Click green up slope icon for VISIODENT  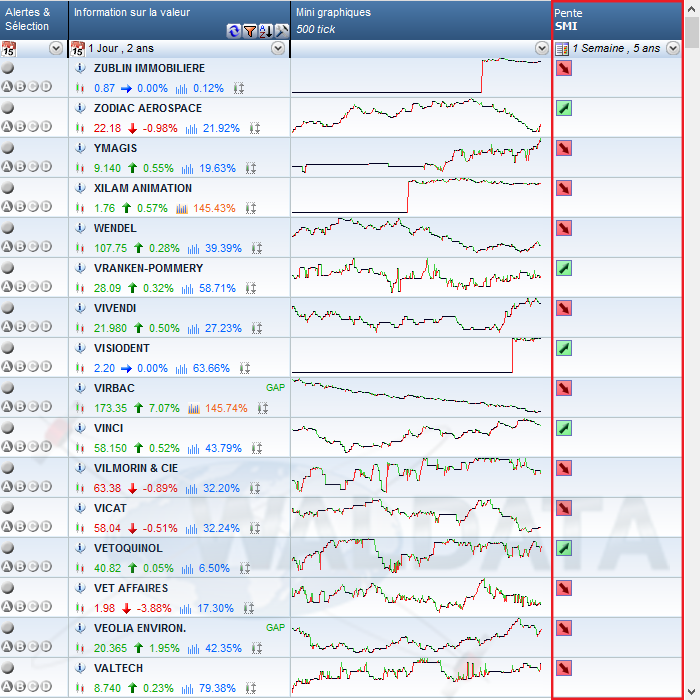tap(564, 348)
